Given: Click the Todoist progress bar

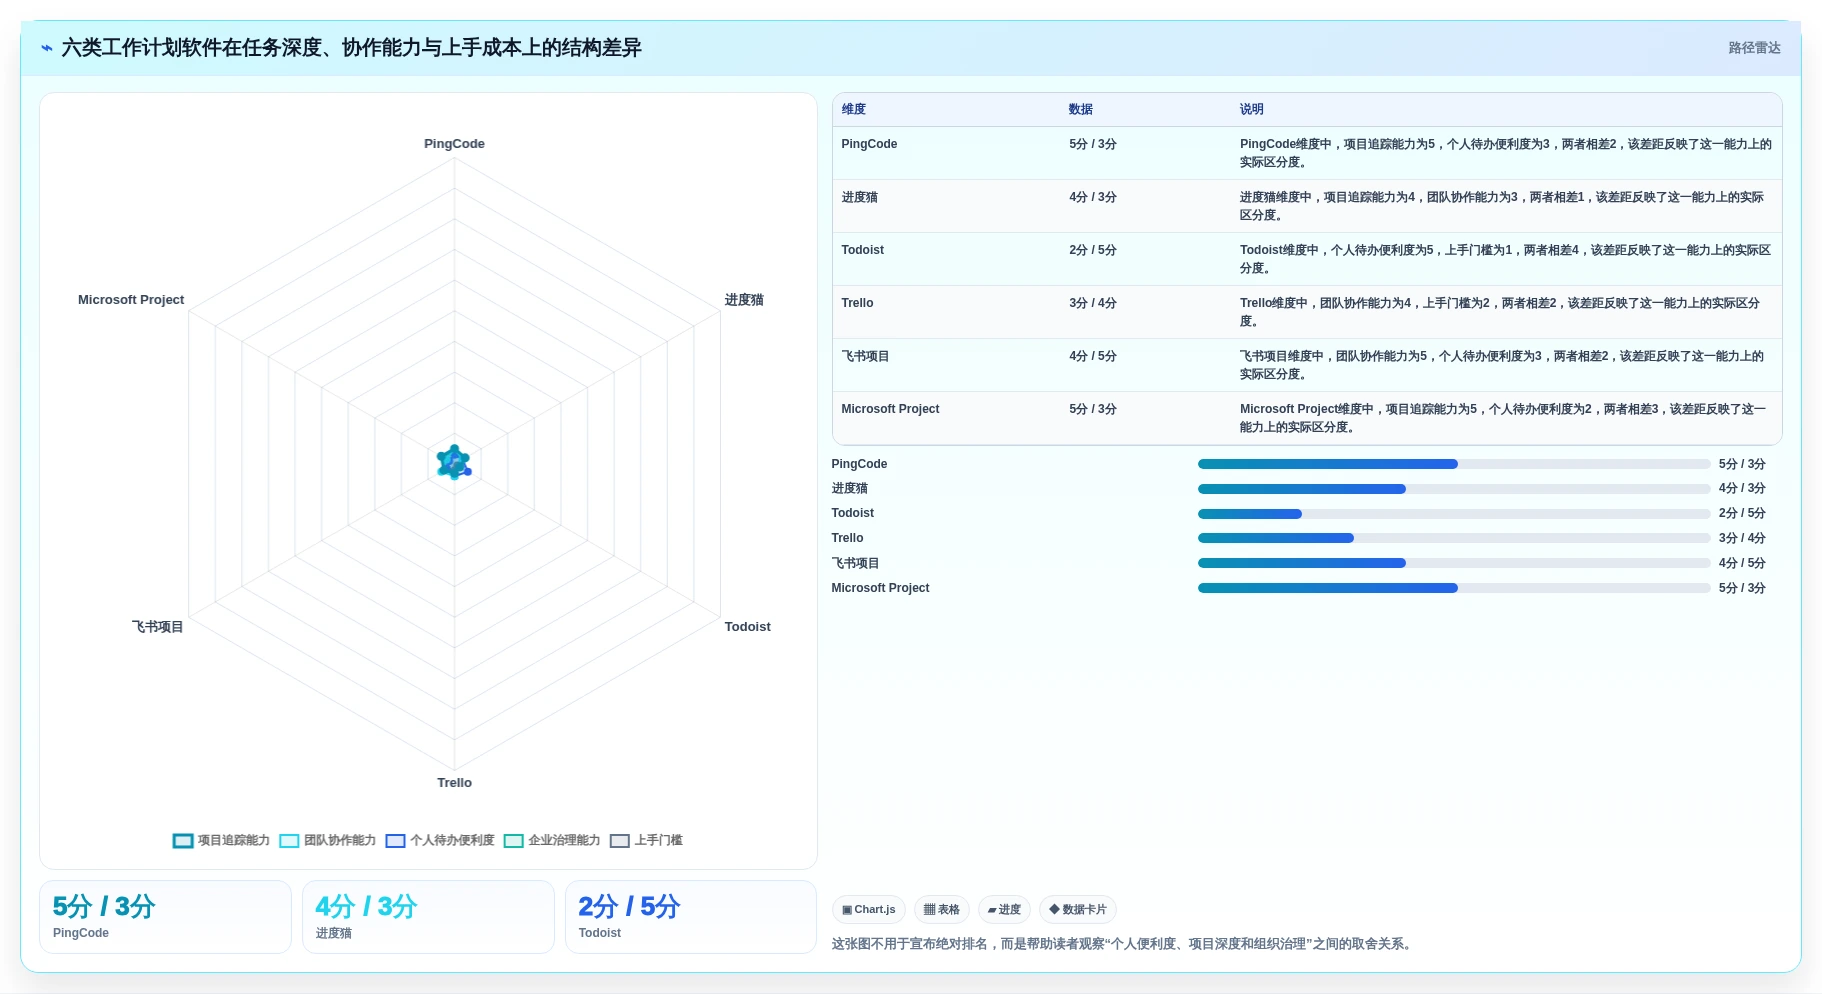Looking at the screenshot, I should [1454, 514].
